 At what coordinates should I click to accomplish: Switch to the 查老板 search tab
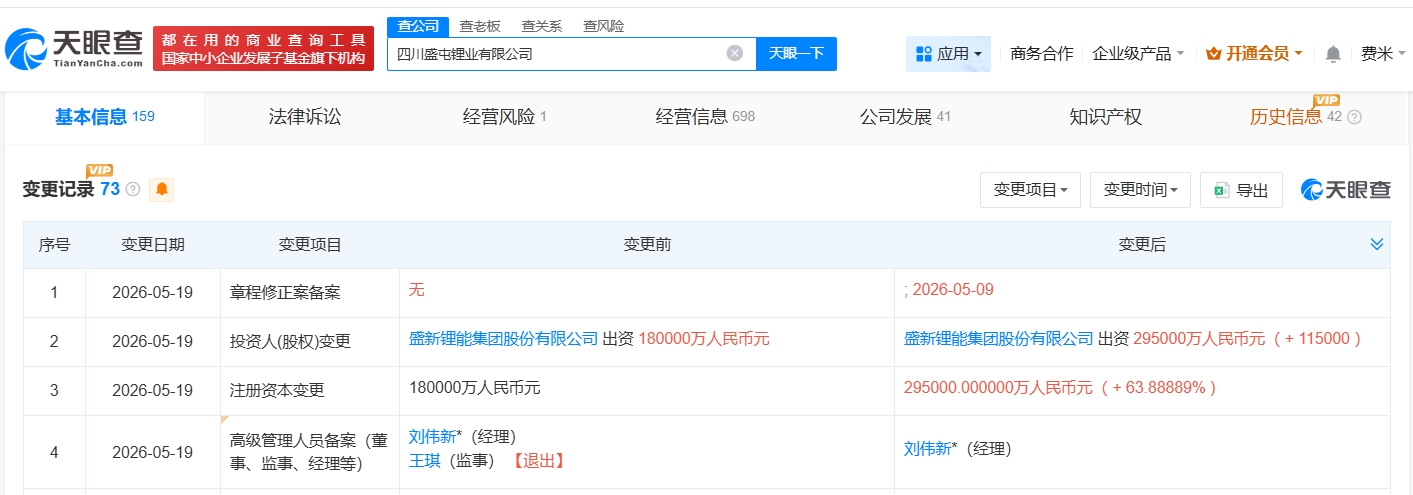click(480, 26)
